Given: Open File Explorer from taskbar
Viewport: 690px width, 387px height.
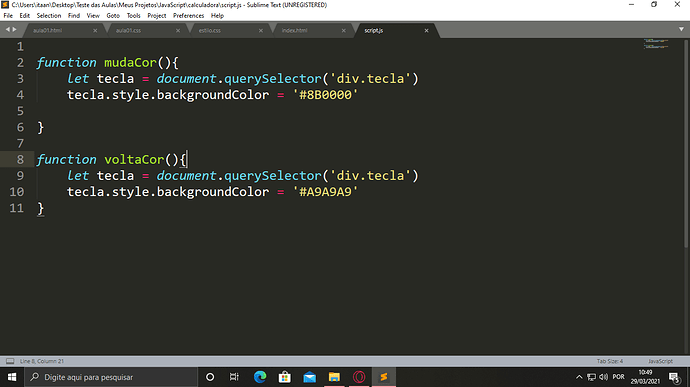Looking at the screenshot, I should (334, 377).
